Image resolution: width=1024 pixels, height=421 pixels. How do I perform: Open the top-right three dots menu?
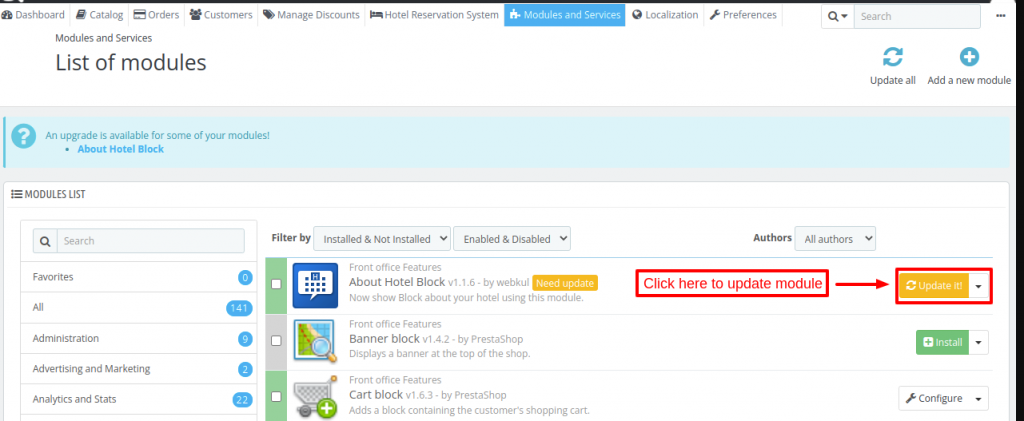(1000, 16)
